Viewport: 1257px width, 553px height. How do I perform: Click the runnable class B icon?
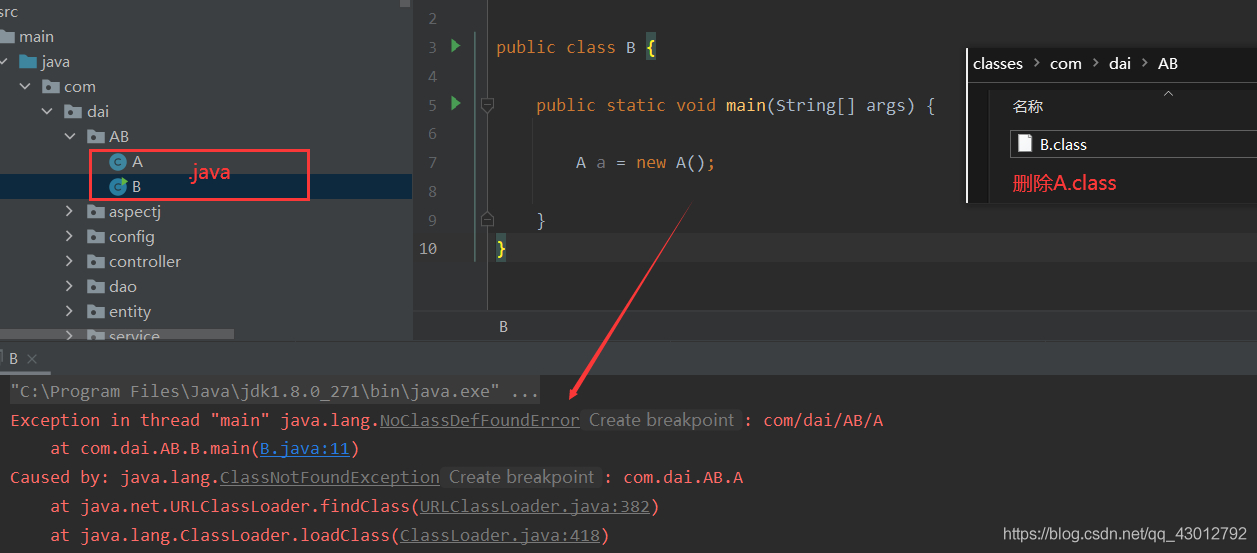click(118, 186)
